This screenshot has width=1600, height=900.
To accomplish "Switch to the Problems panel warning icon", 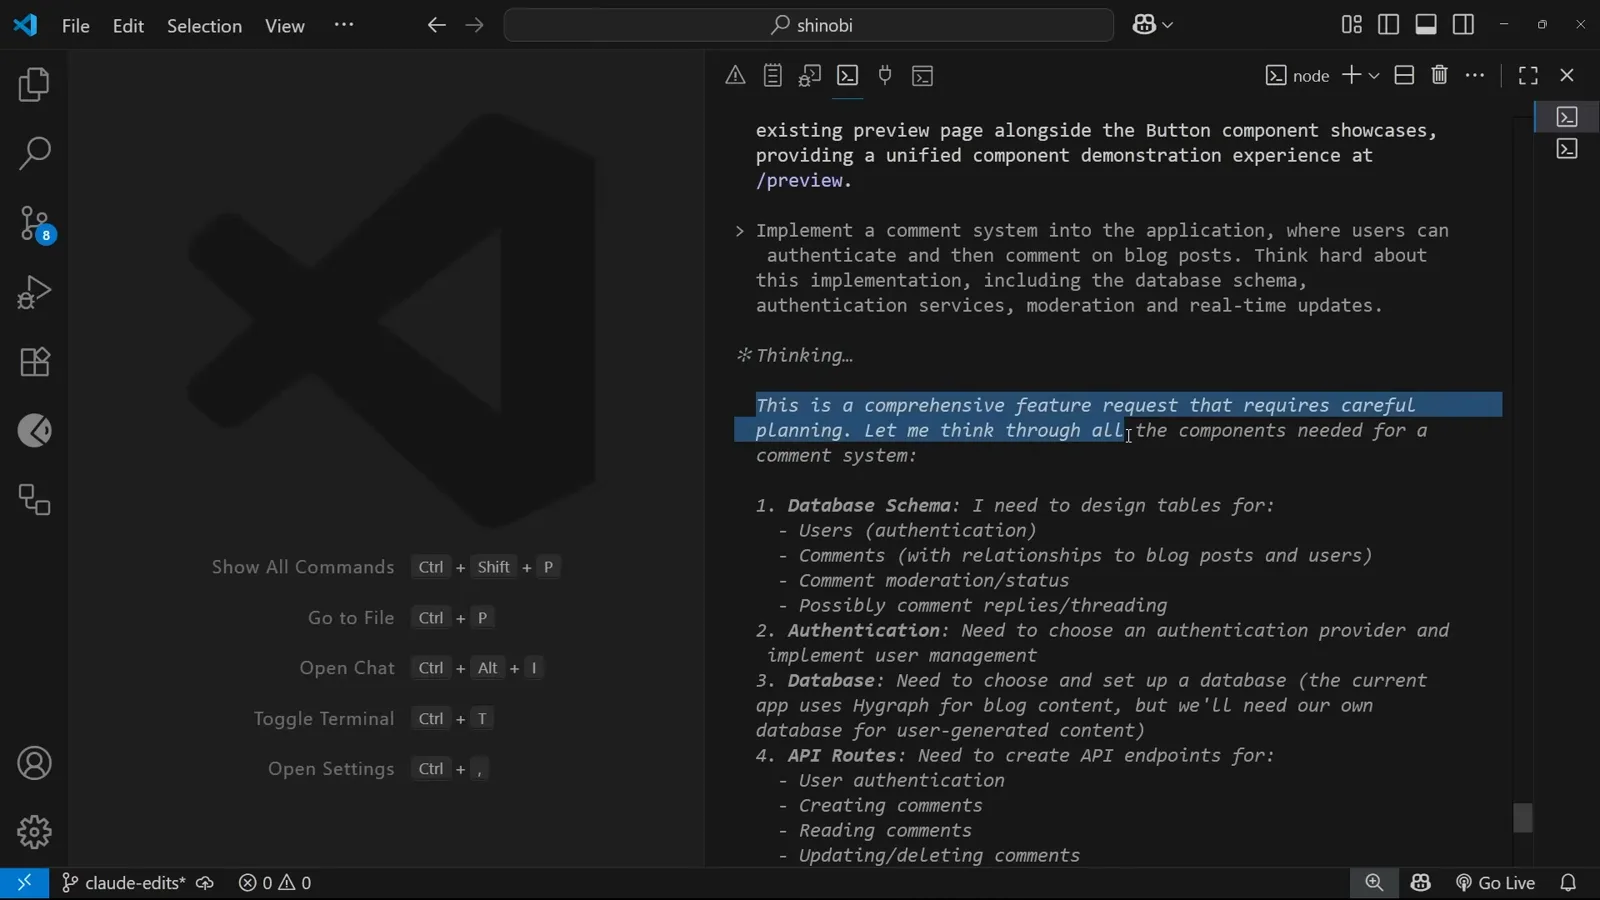I will click(735, 75).
